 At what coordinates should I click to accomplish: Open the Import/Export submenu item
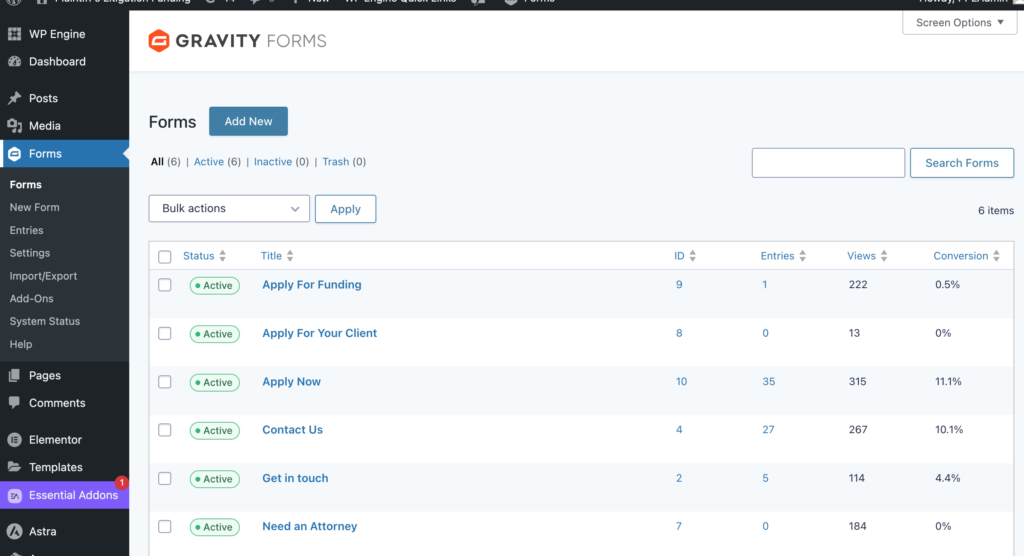pos(43,276)
